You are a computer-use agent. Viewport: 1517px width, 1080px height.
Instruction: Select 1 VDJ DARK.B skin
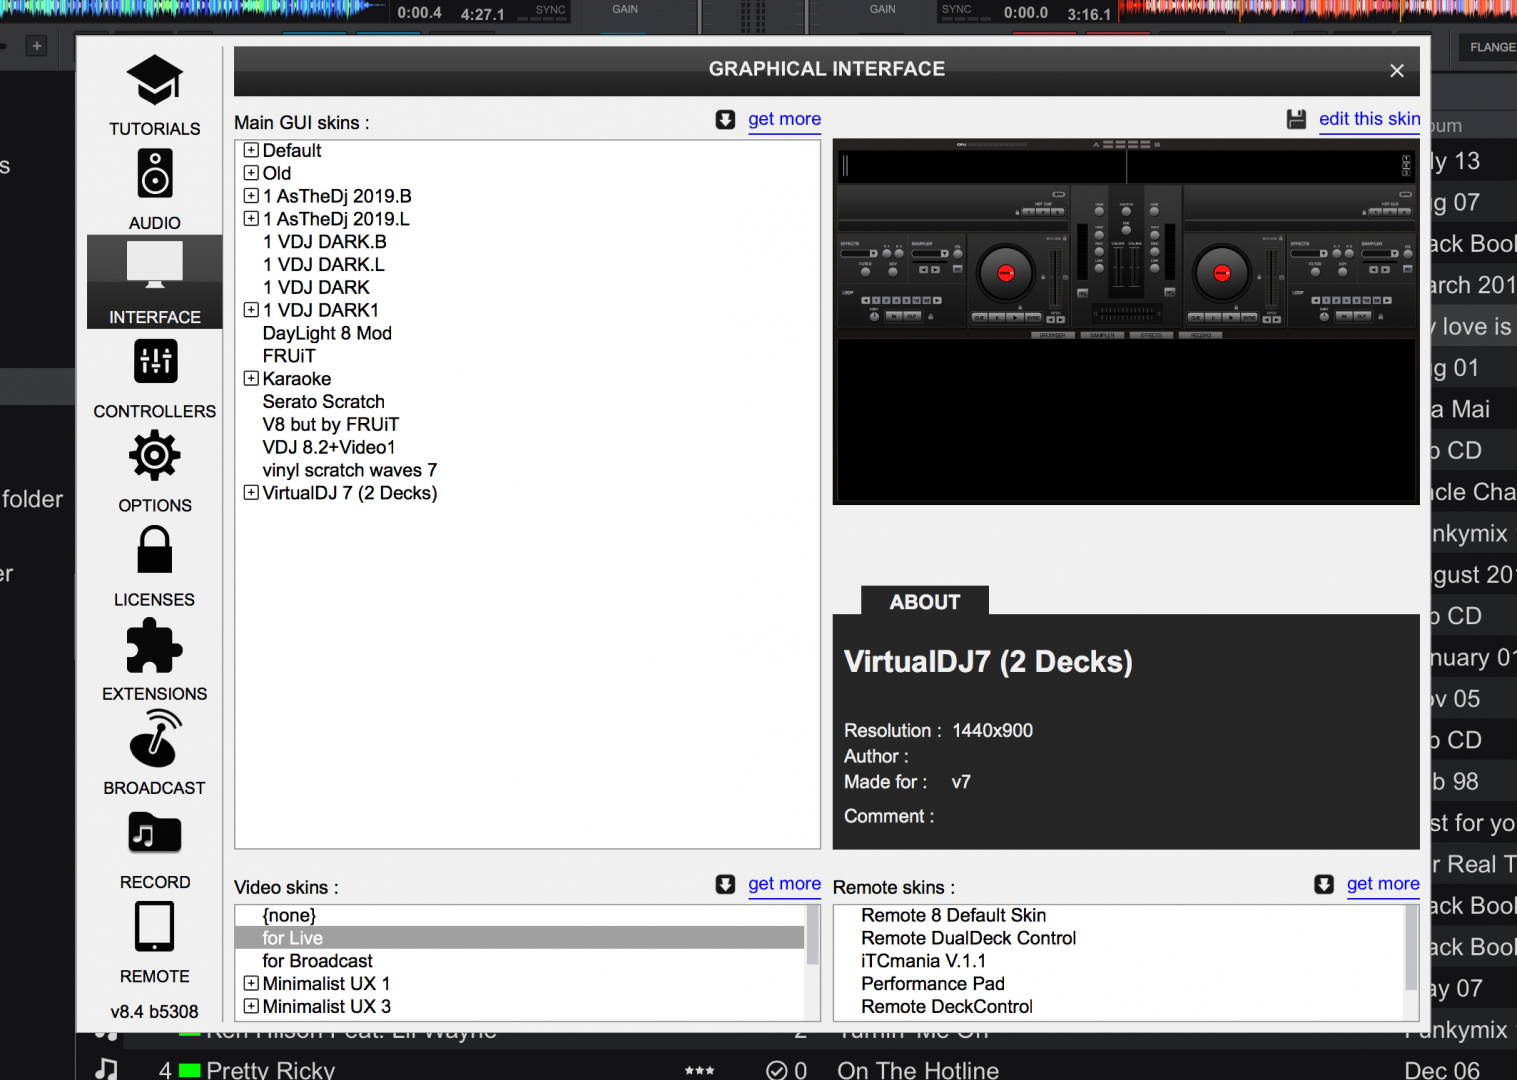click(324, 242)
